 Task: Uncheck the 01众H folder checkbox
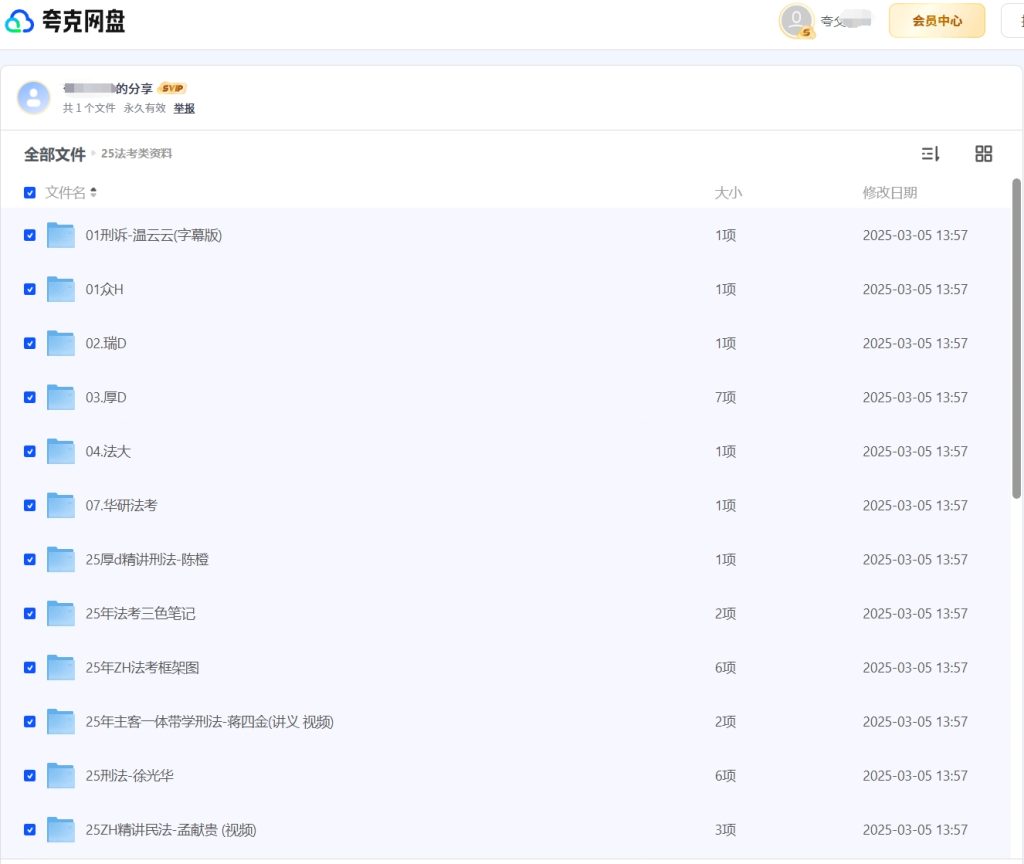tap(29, 289)
